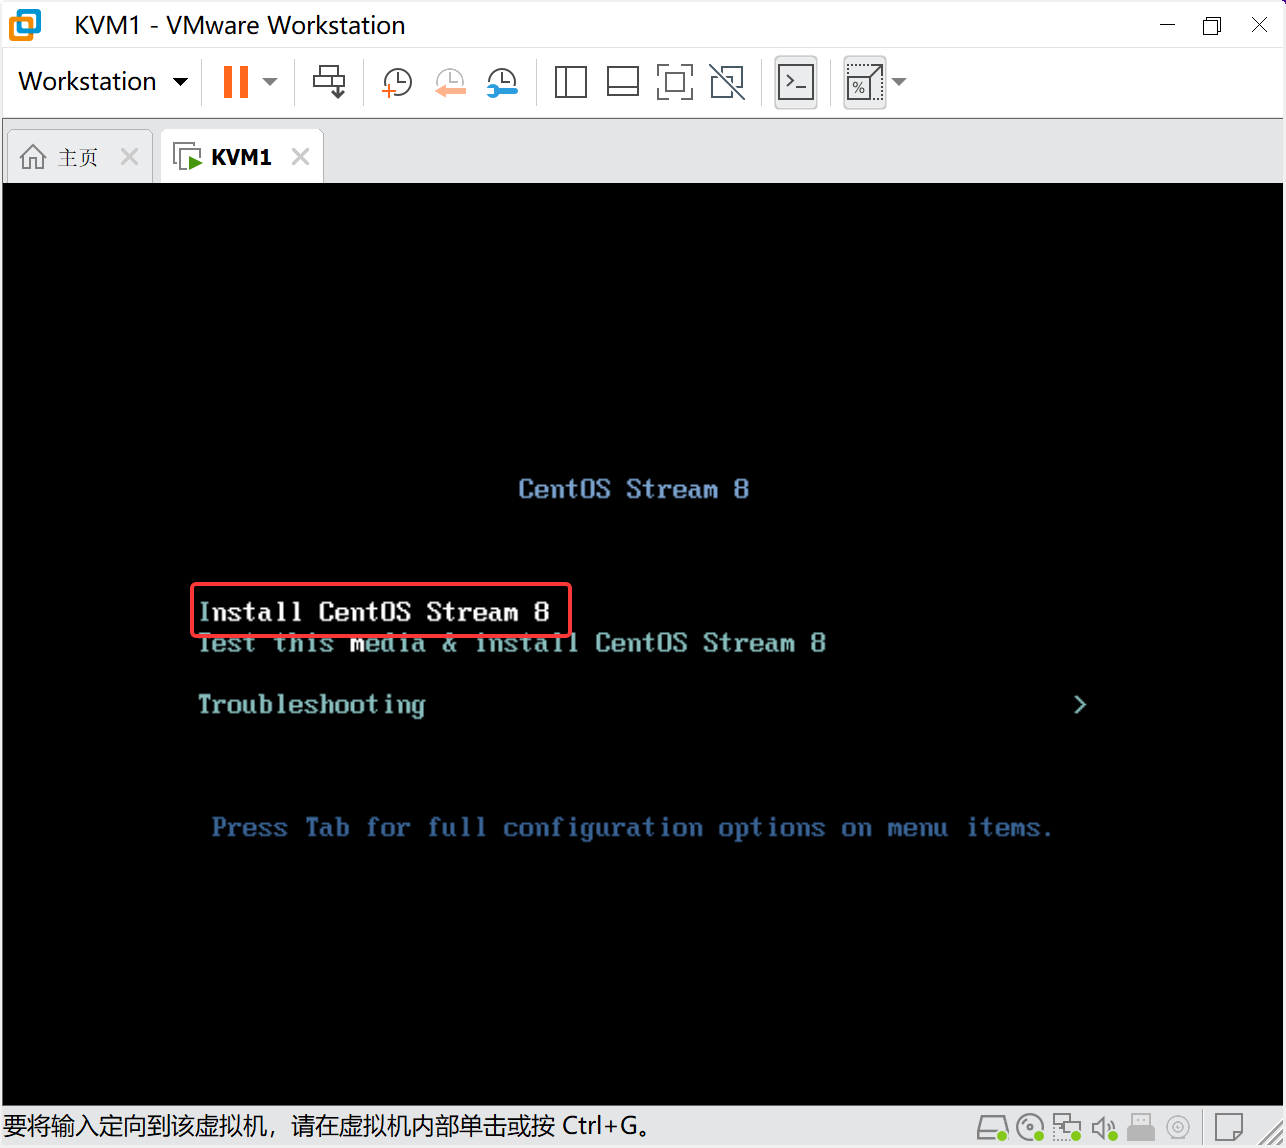Expand the Troubleshooting submenu arrow
Screen dimensions: 1286x1148
pyautogui.click(x=1079, y=705)
